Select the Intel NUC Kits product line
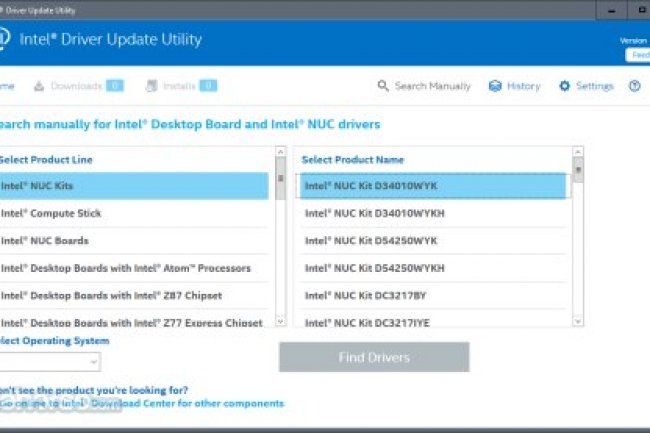 point(134,186)
